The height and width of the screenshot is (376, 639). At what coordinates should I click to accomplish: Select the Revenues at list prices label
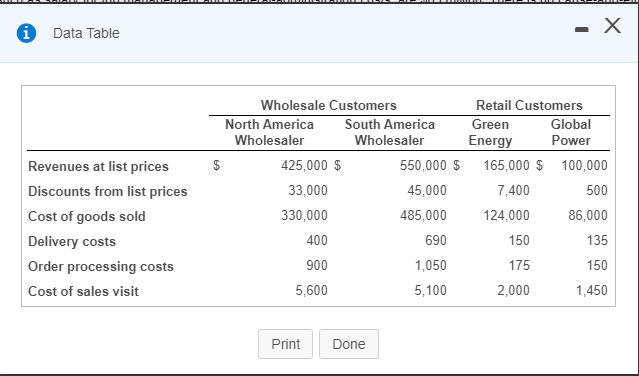pos(98,166)
